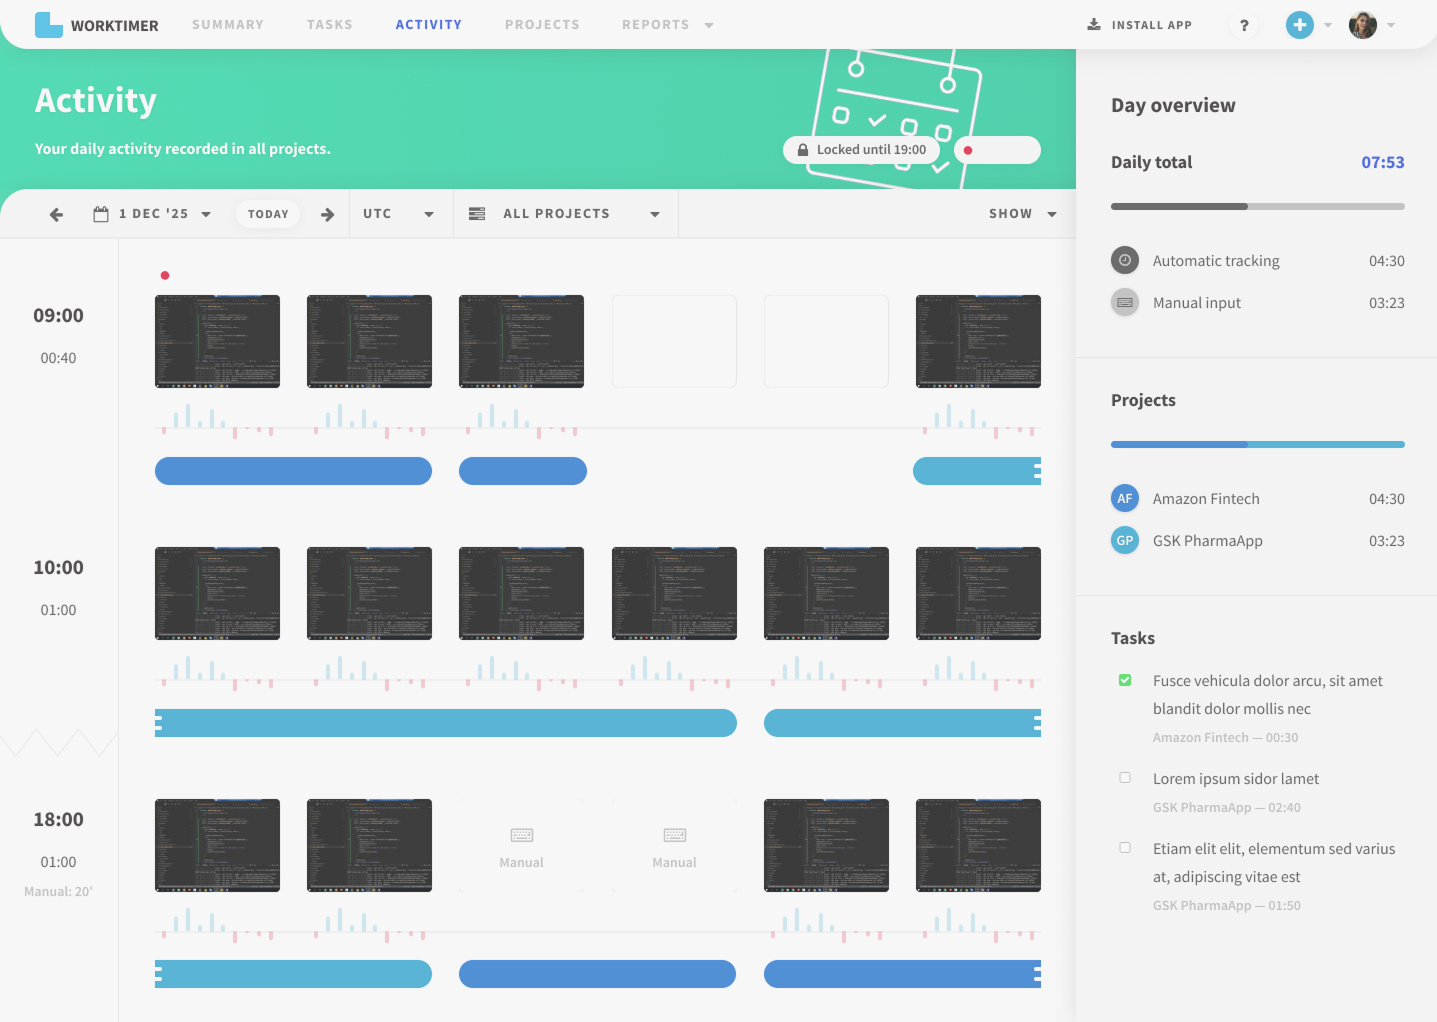1437x1022 pixels.
Task: Expand the All Projects filter dropdown
Action: [564, 214]
